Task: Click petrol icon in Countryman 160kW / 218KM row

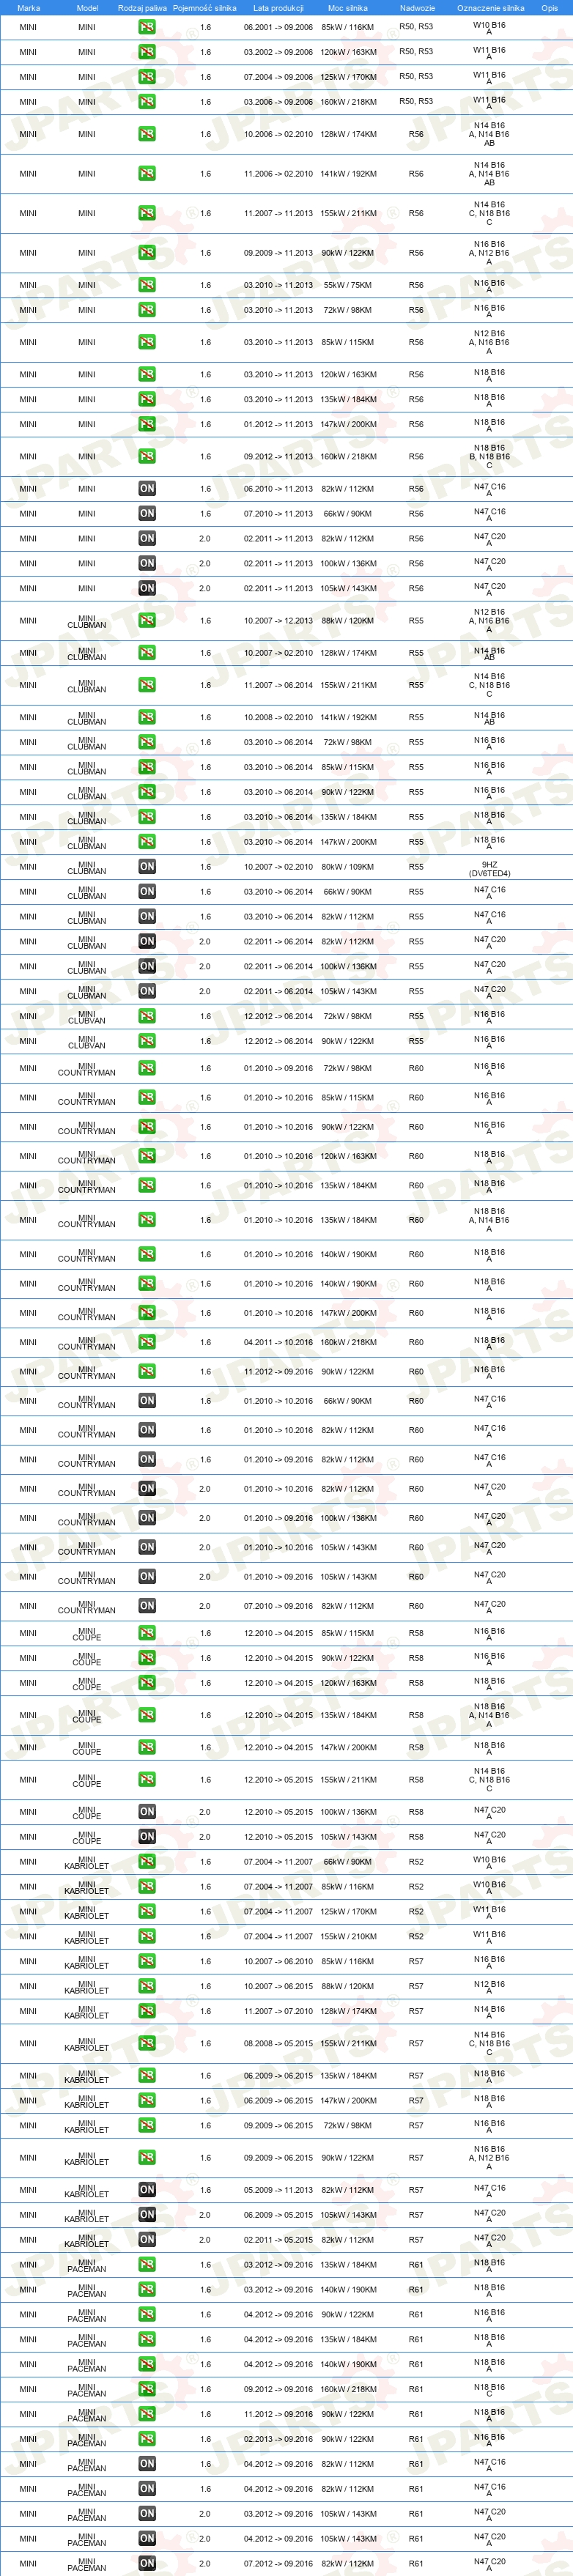Action: click(147, 1342)
